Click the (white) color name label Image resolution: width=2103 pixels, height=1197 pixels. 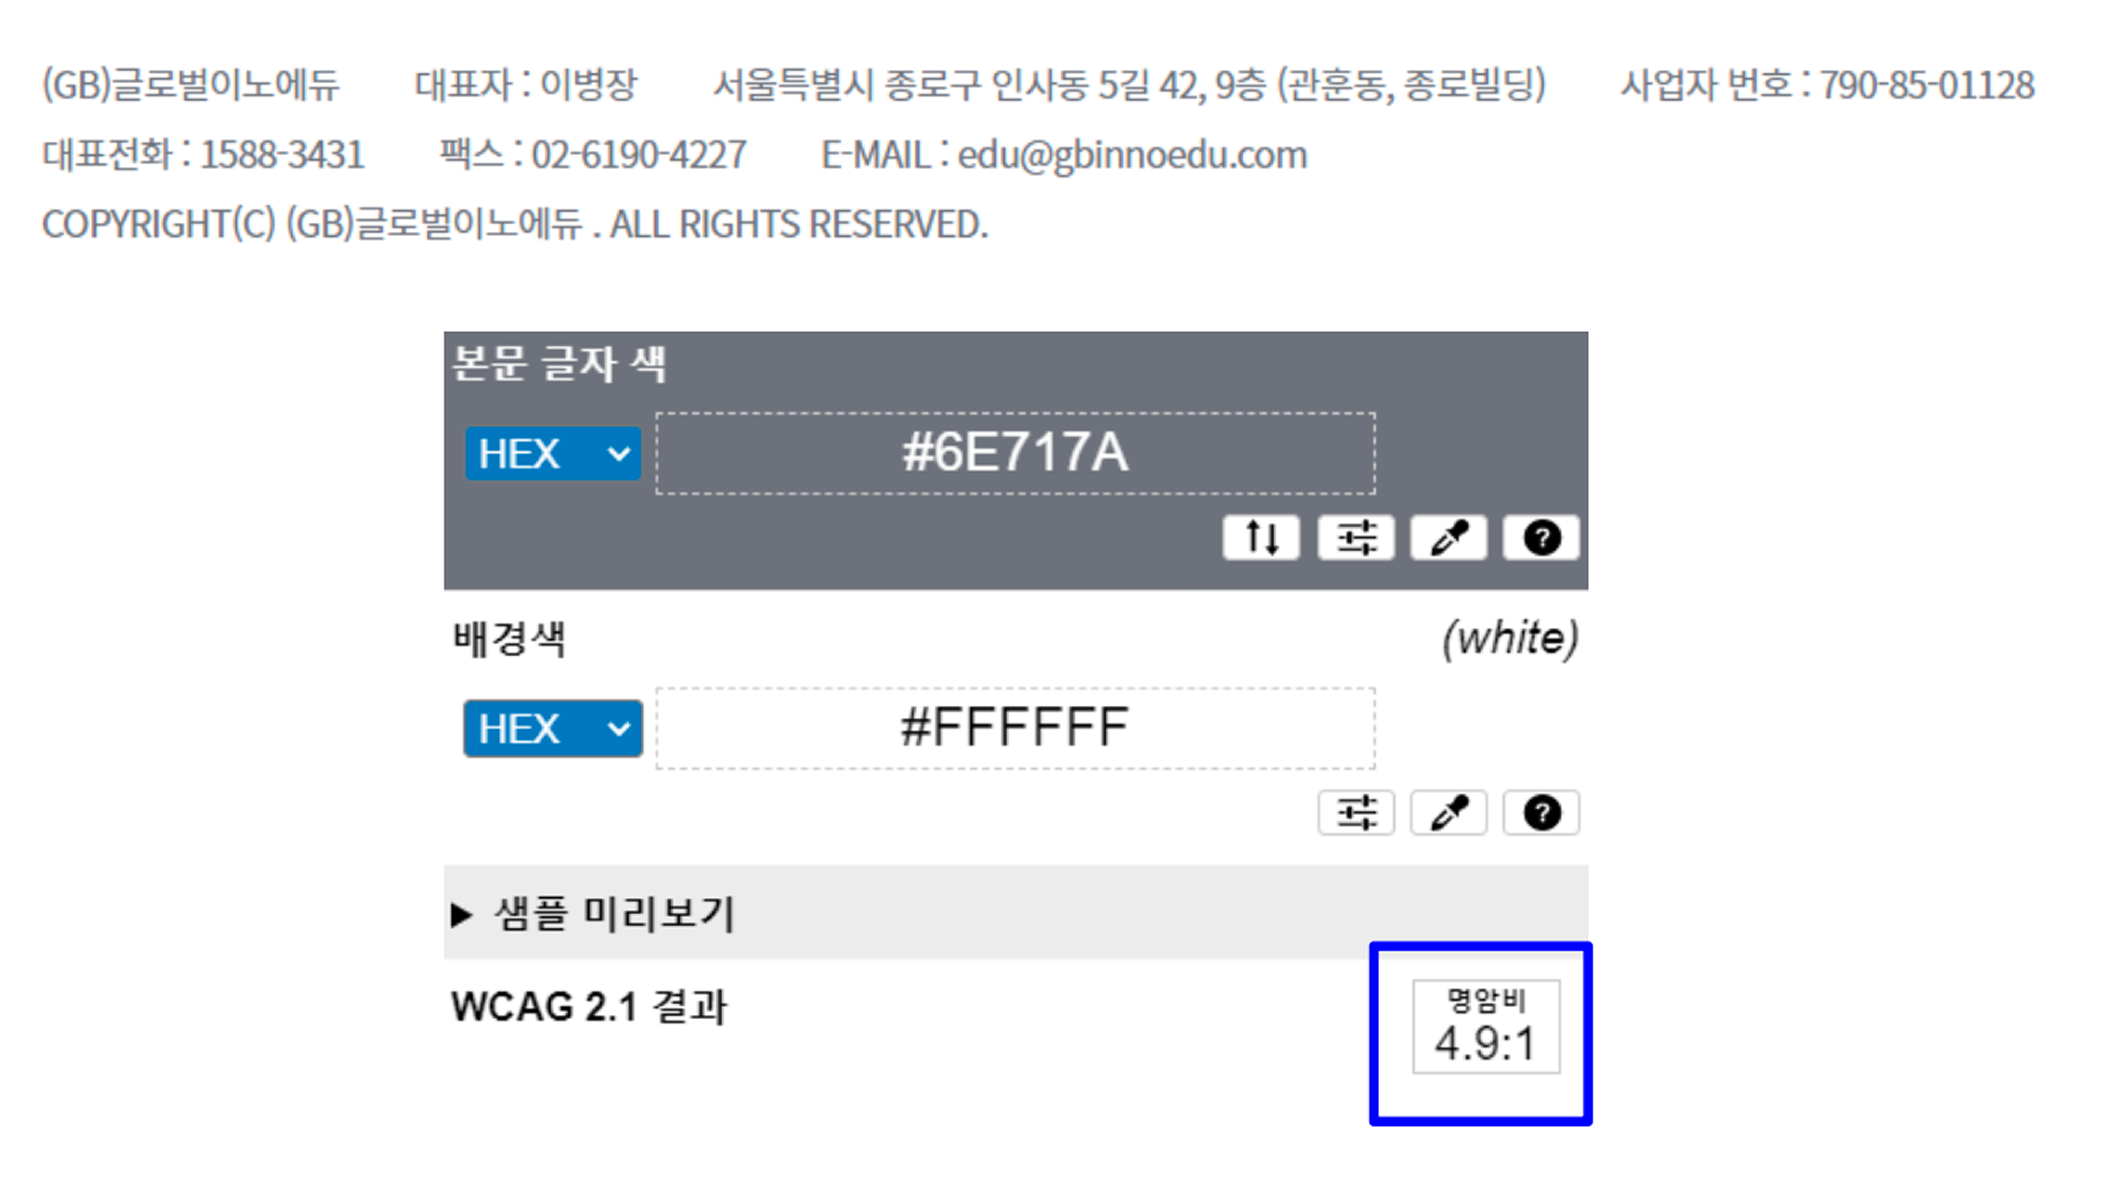pos(1510,638)
